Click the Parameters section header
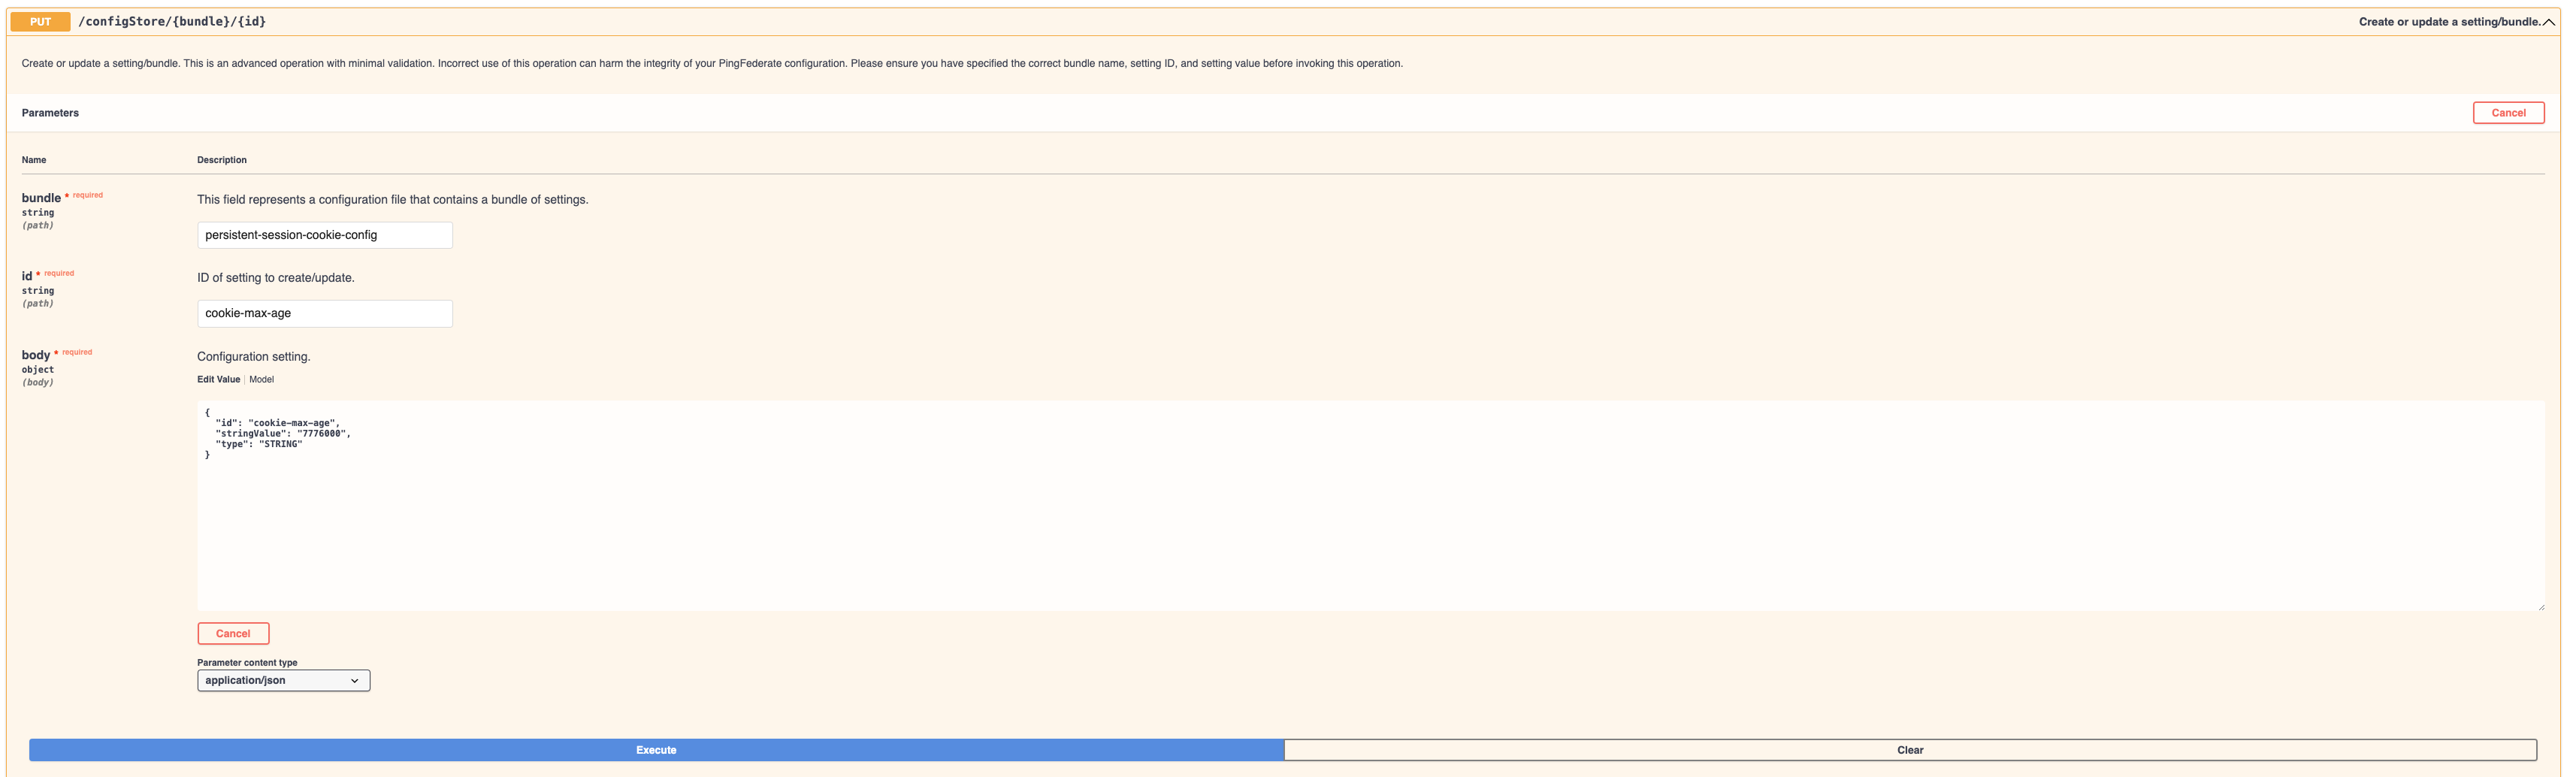 (x=50, y=112)
